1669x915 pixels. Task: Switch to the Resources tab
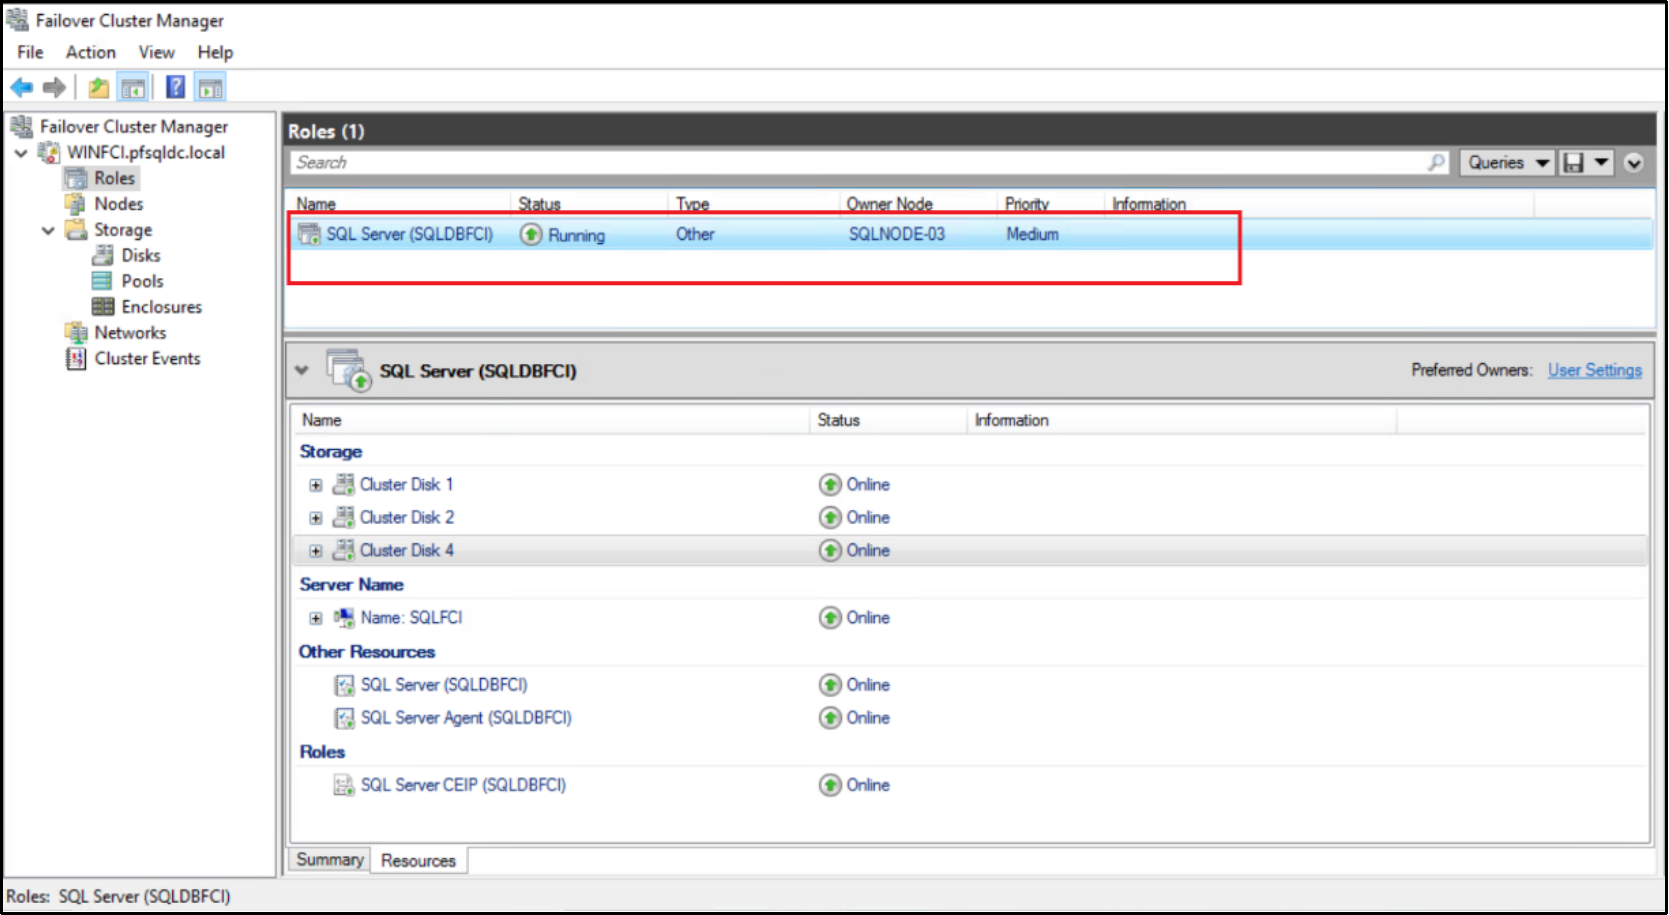point(418,860)
